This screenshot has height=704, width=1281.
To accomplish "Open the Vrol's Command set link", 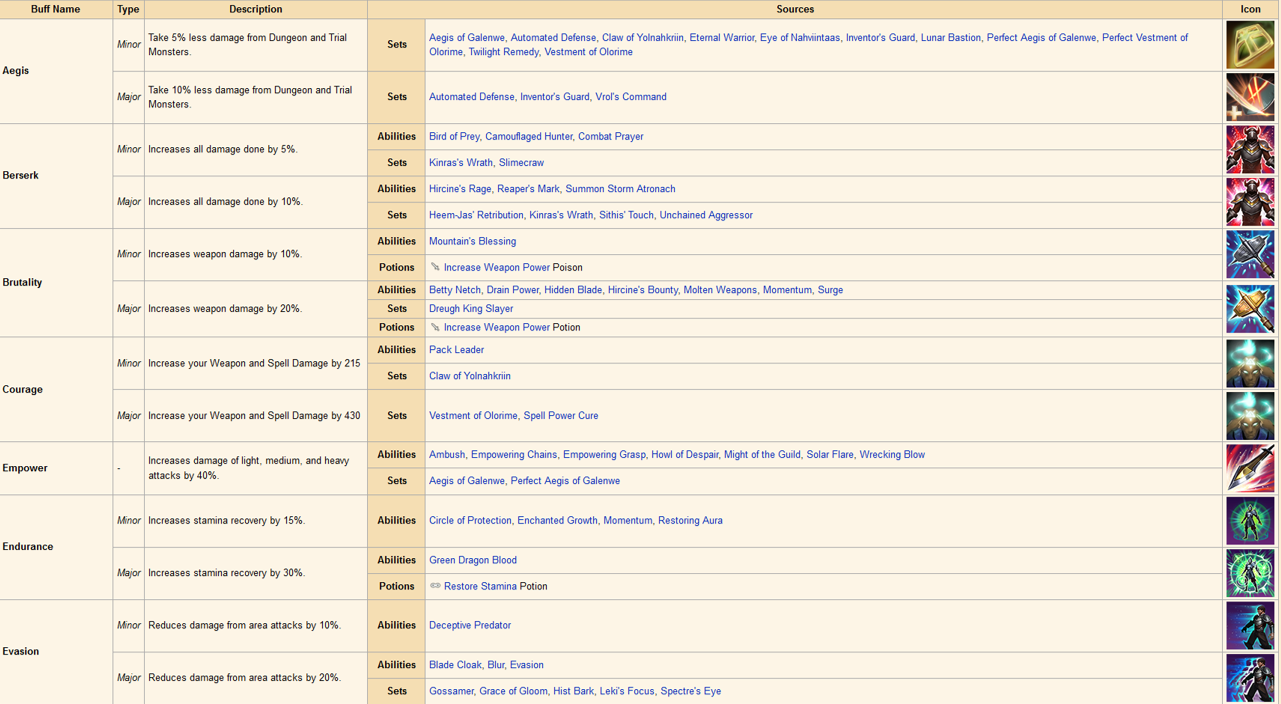I will (x=631, y=97).
